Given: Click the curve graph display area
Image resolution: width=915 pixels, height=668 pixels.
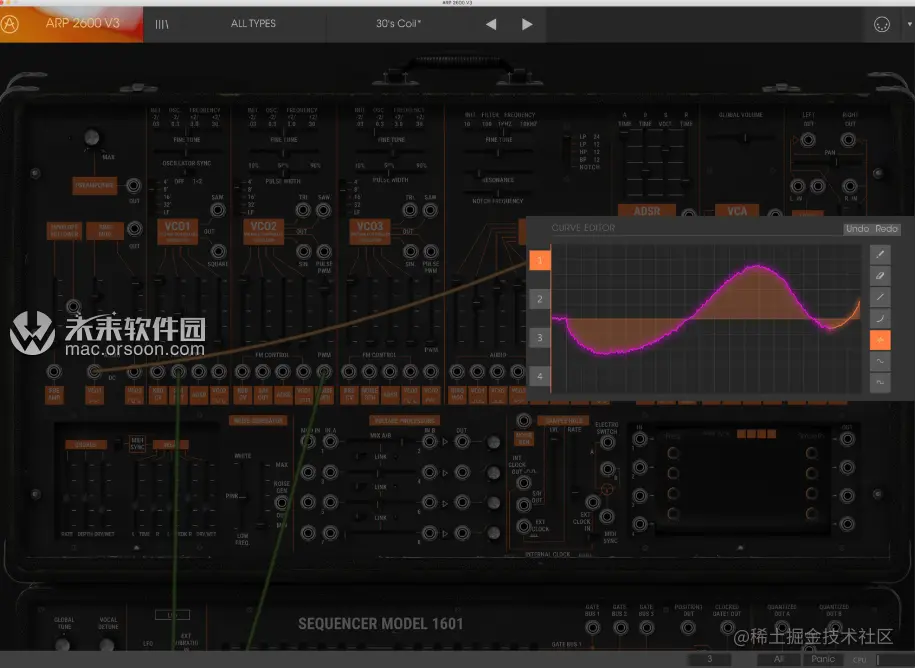Looking at the screenshot, I should tap(706, 319).
